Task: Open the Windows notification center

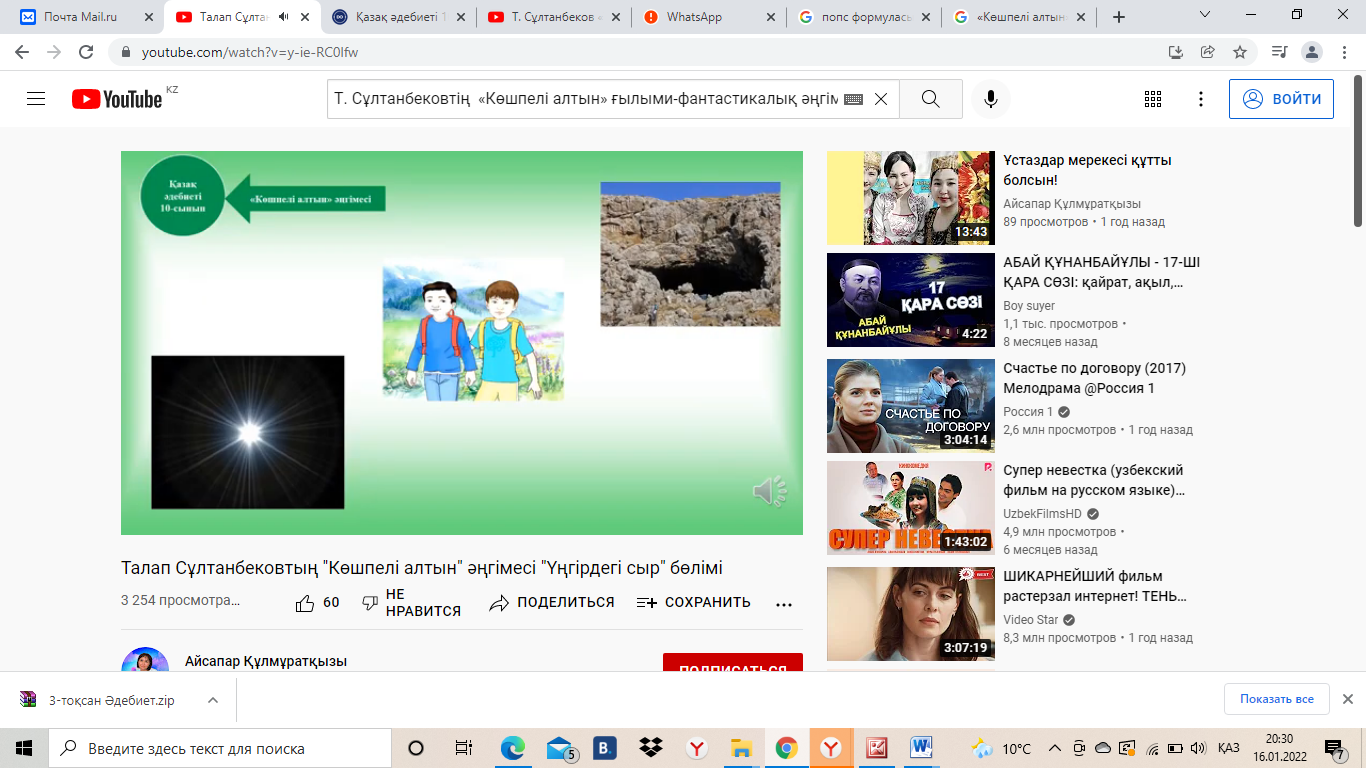Action: [1334, 748]
